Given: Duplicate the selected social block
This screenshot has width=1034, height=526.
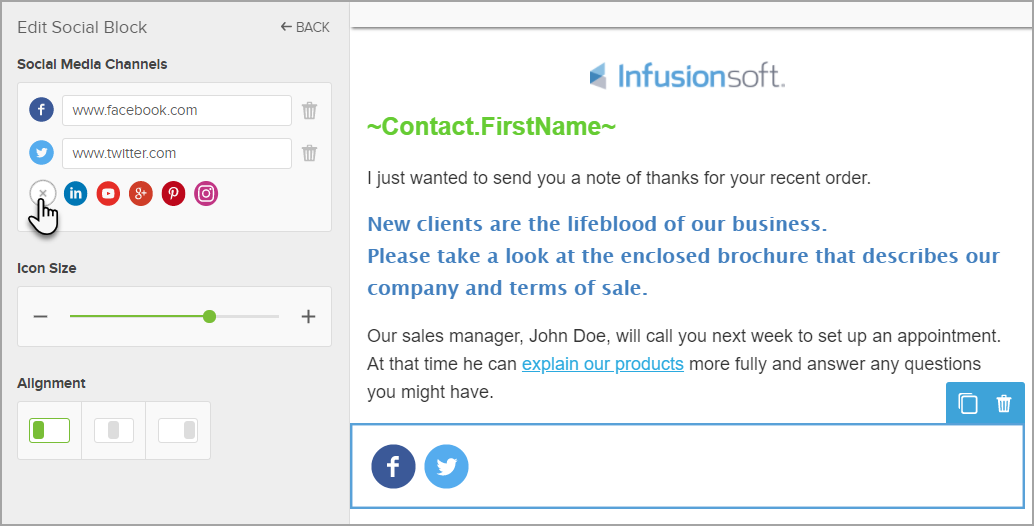Looking at the screenshot, I should point(967,404).
